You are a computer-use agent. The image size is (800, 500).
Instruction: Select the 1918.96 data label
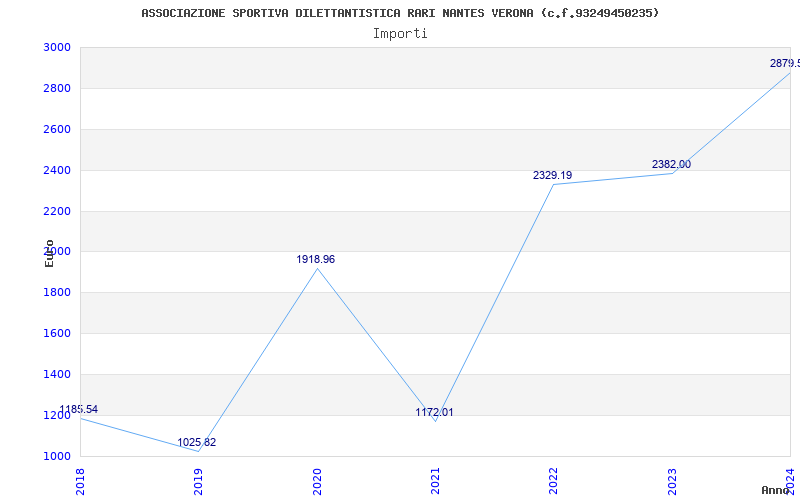(315, 259)
